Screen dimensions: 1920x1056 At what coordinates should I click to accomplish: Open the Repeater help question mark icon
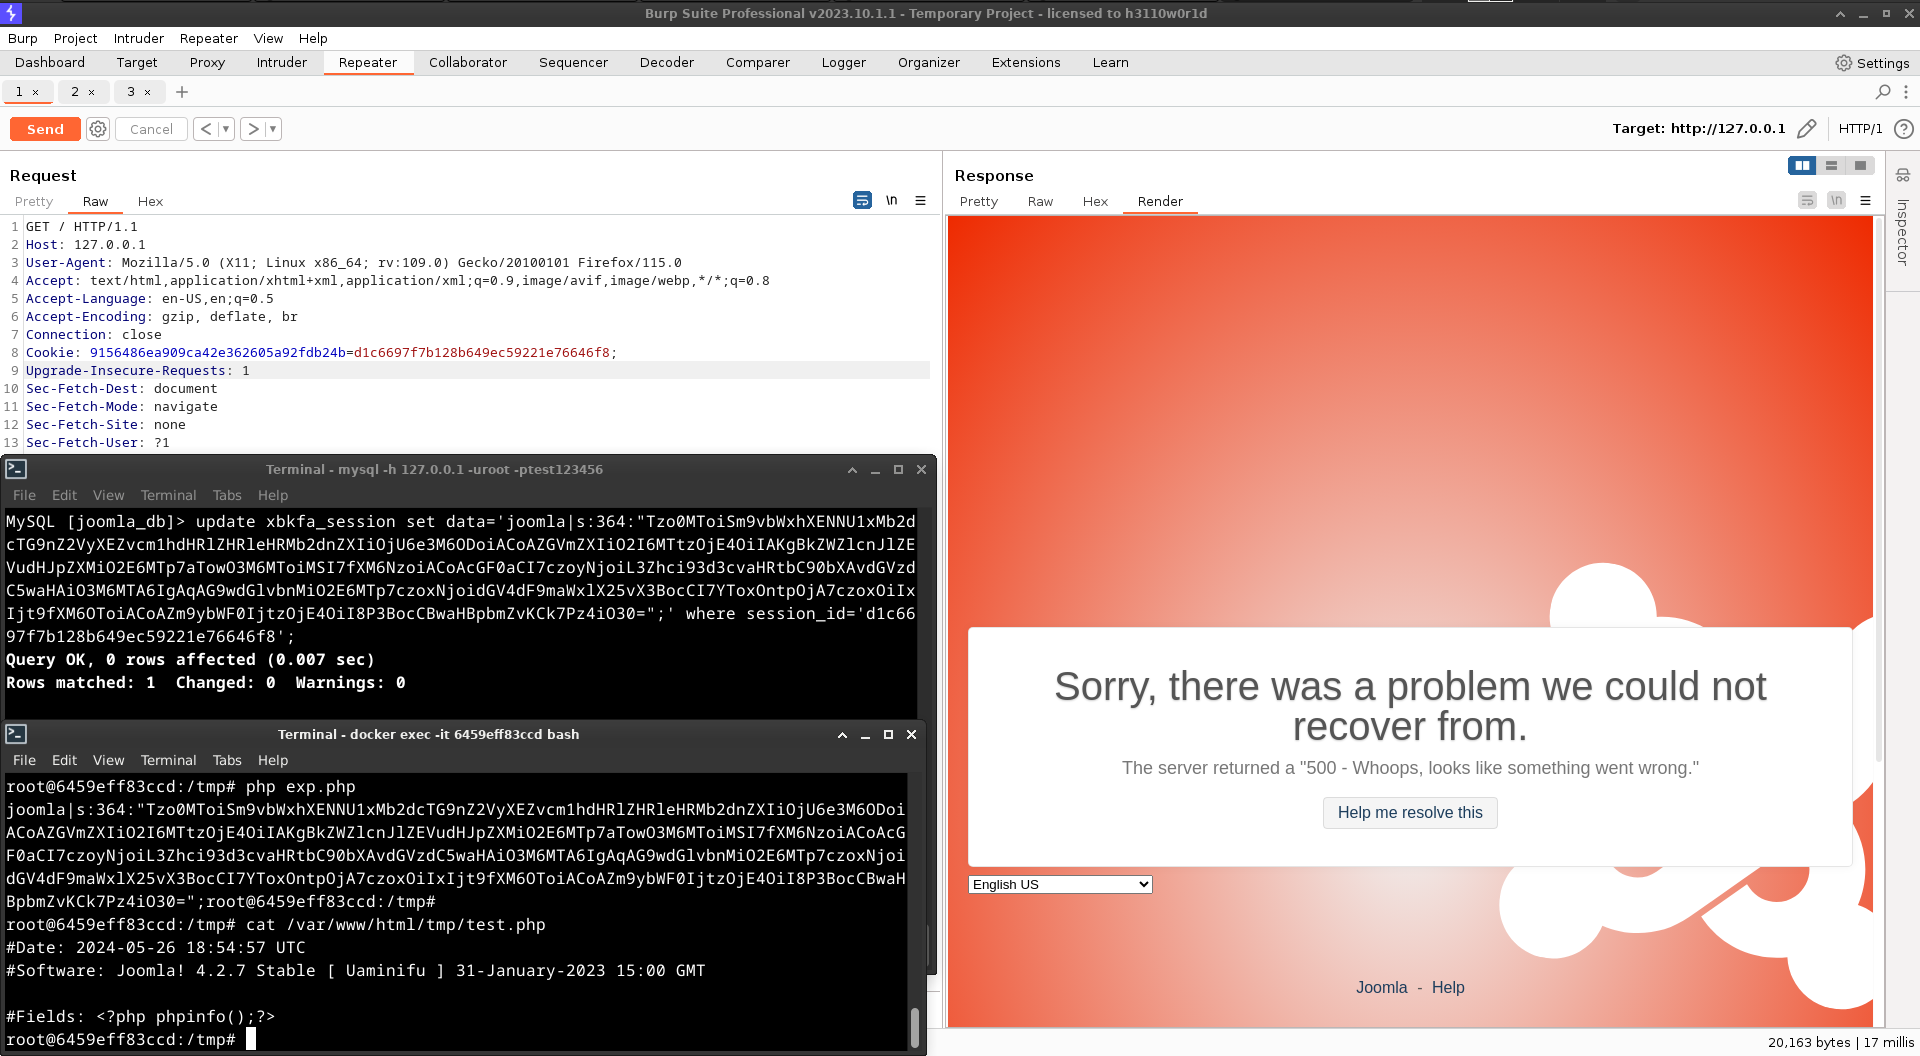coord(1904,129)
